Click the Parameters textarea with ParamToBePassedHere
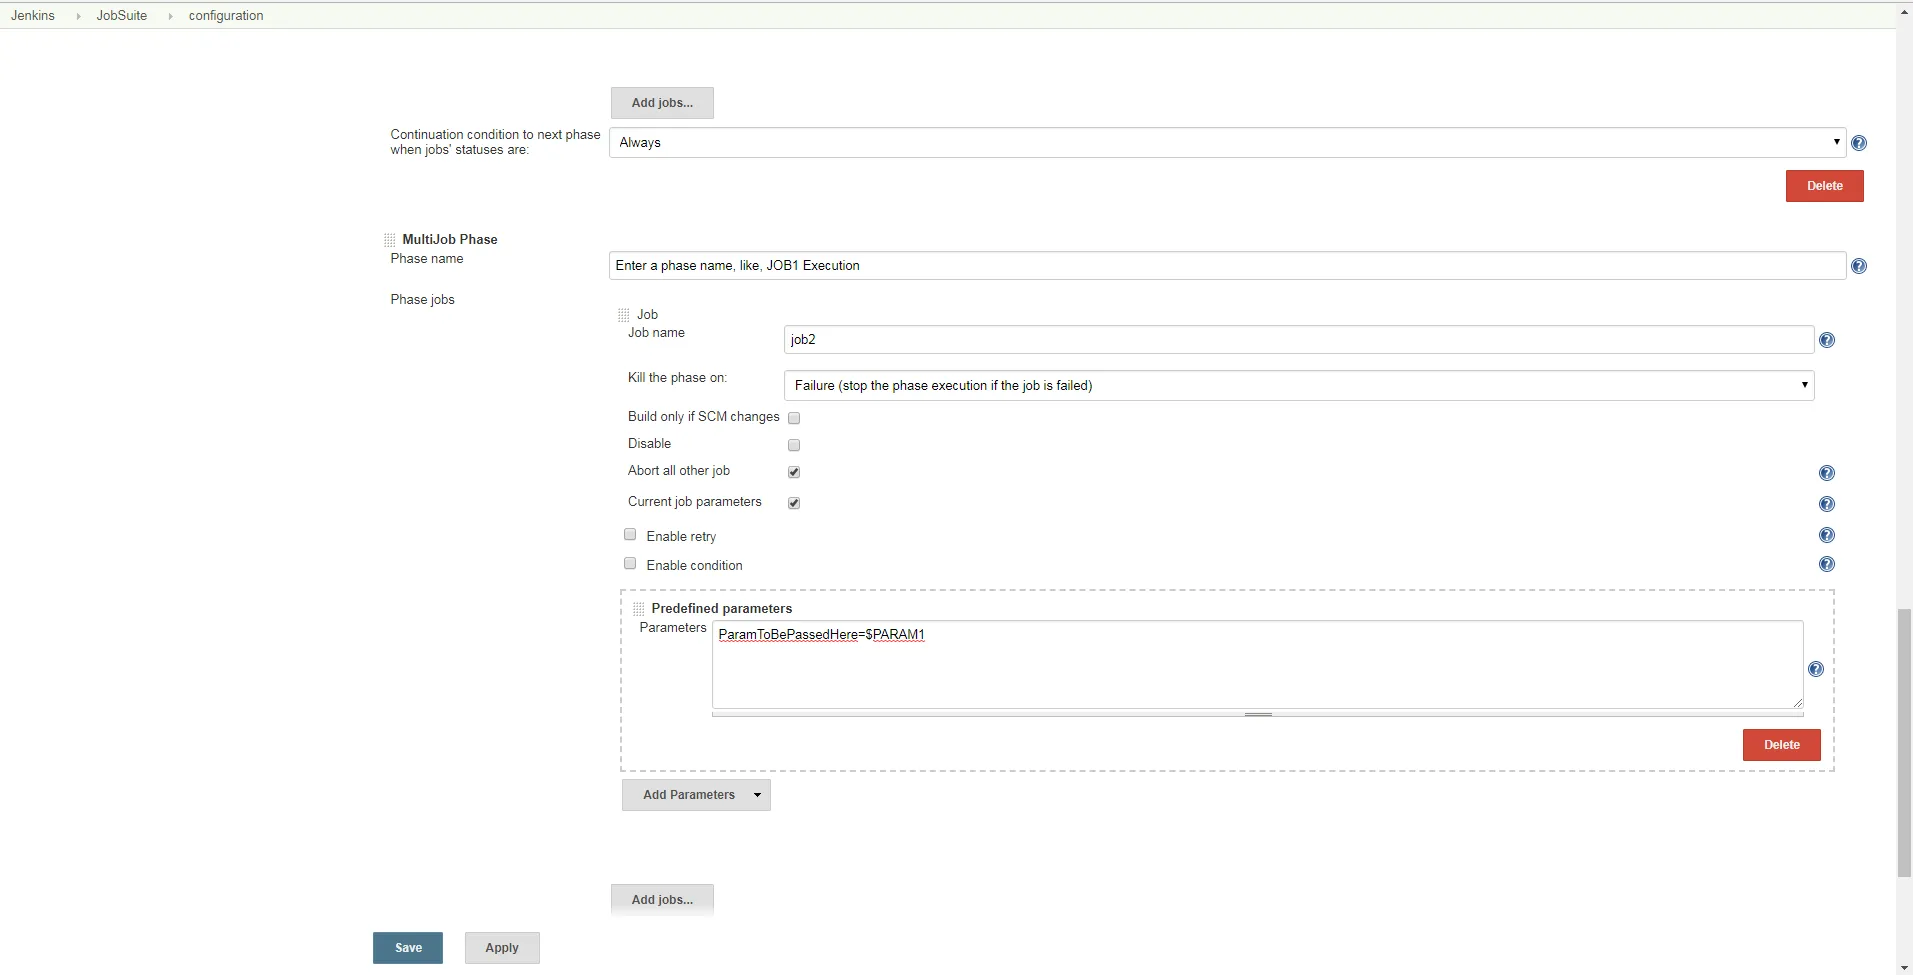 (1258, 665)
